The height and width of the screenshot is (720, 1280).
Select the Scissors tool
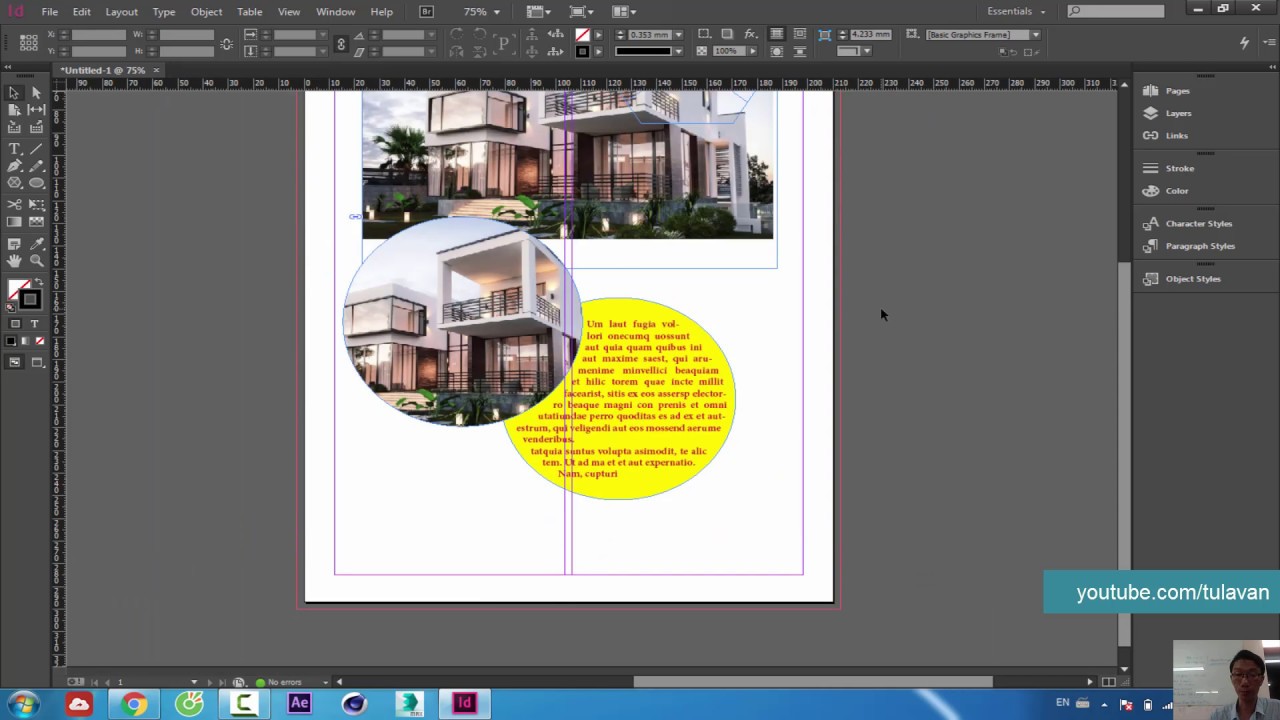(x=14, y=204)
